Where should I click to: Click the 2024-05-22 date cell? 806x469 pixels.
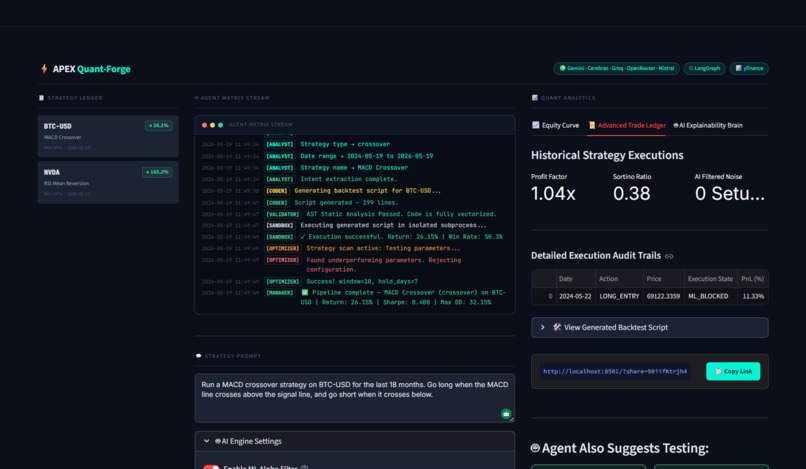pyautogui.click(x=575, y=296)
